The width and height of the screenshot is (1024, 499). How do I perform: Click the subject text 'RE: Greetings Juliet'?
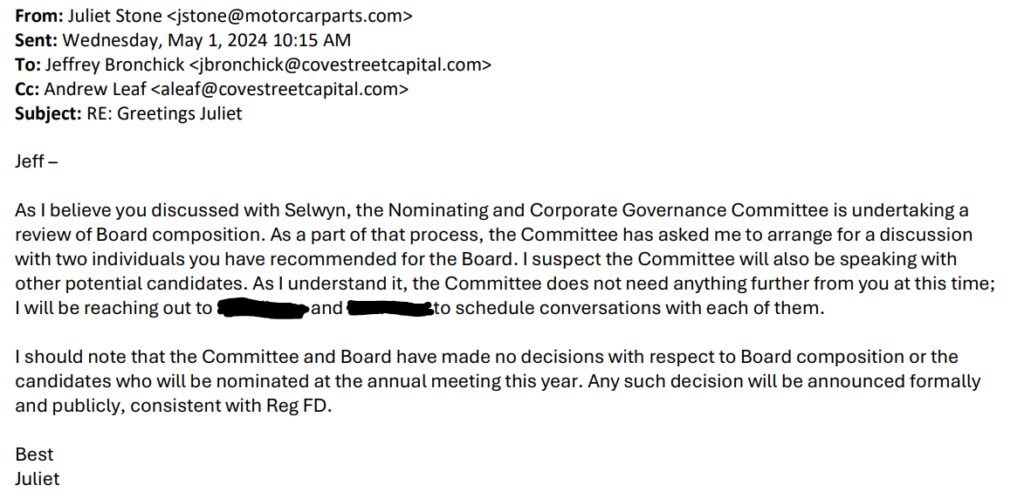pyautogui.click(x=164, y=113)
